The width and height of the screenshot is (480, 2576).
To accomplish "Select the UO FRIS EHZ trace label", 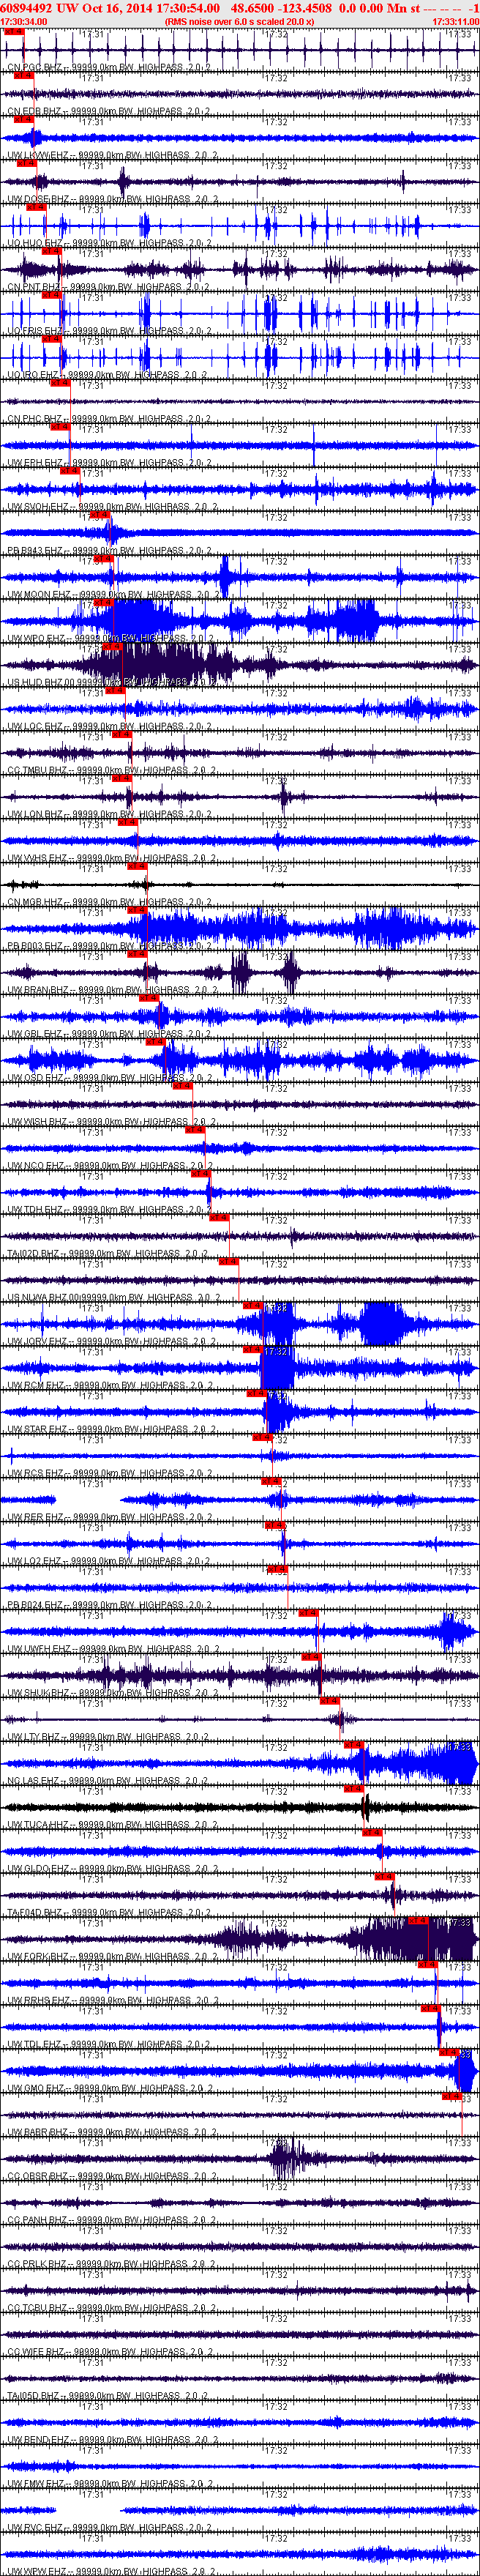I will click(111, 332).
